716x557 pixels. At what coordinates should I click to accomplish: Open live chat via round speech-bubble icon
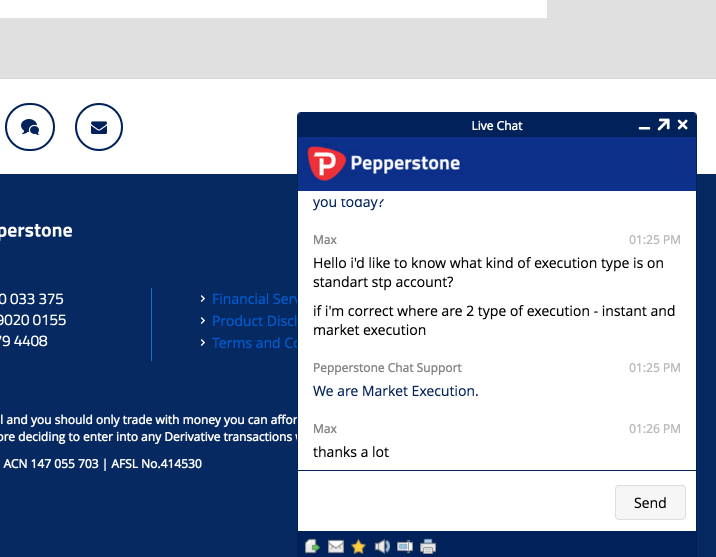tap(30, 127)
